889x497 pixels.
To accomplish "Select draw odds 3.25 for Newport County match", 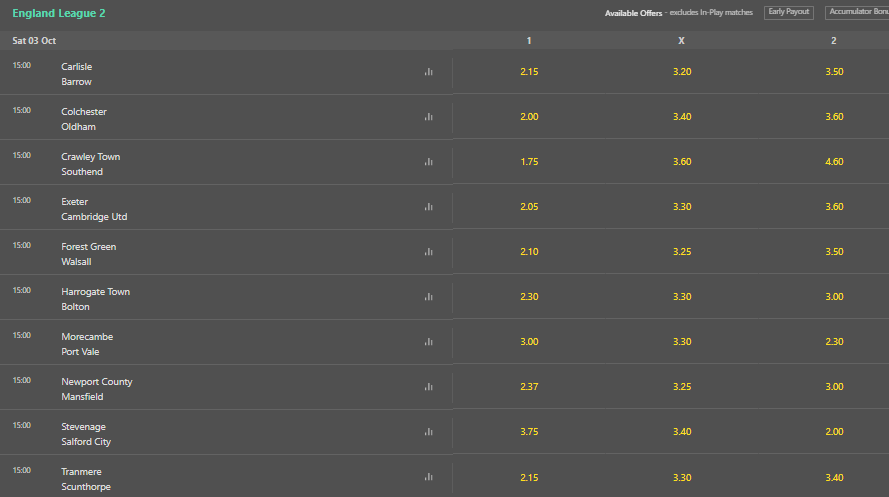I will [681, 386].
